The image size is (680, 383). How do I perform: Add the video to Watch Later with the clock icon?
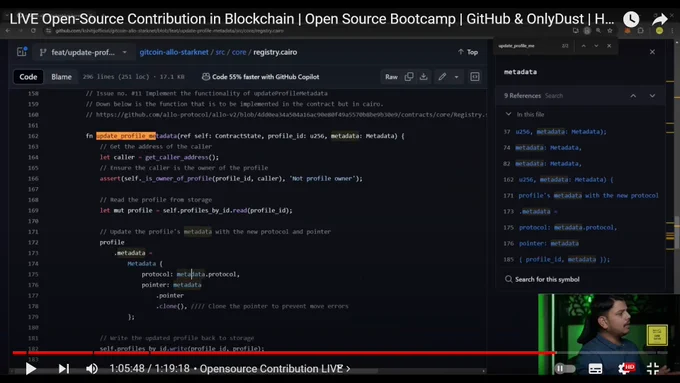(631, 19)
